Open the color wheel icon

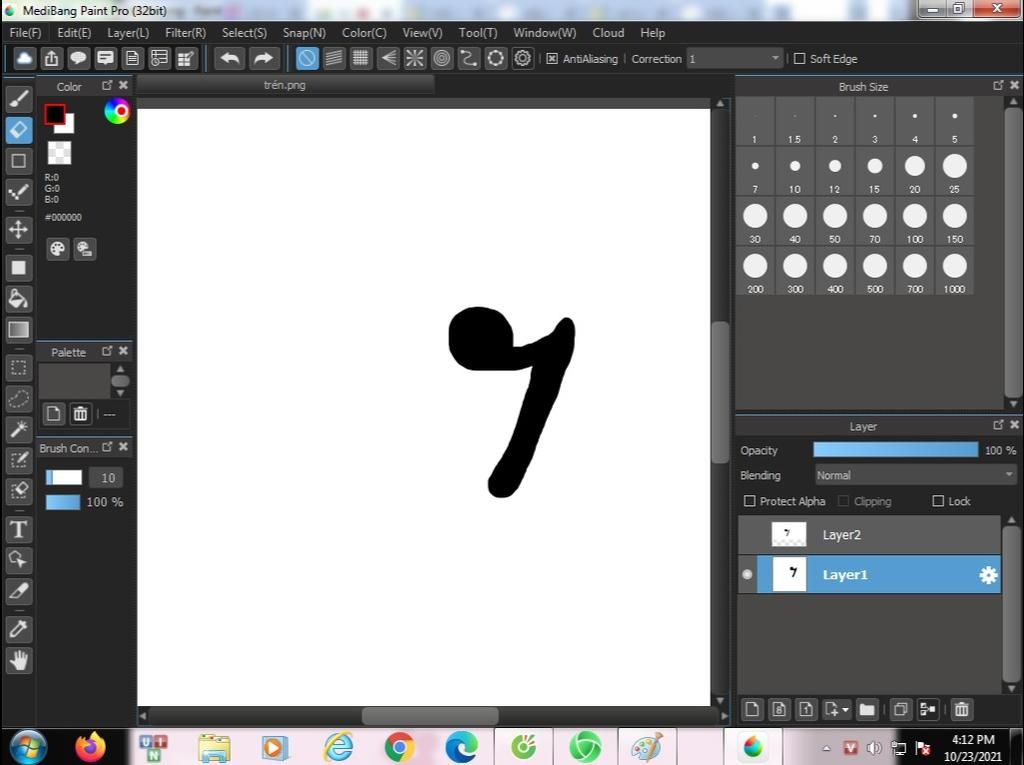pyautogui.click(x=117, y=112)
